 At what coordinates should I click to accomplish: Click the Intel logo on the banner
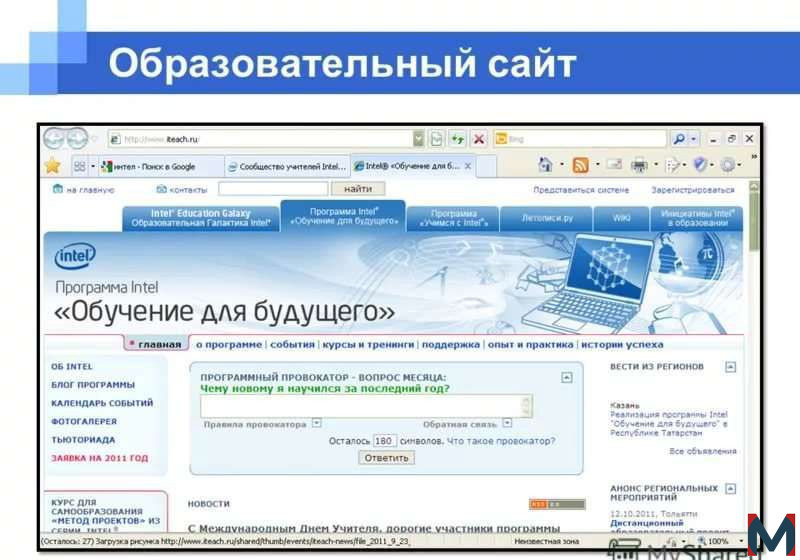point(75,256)
